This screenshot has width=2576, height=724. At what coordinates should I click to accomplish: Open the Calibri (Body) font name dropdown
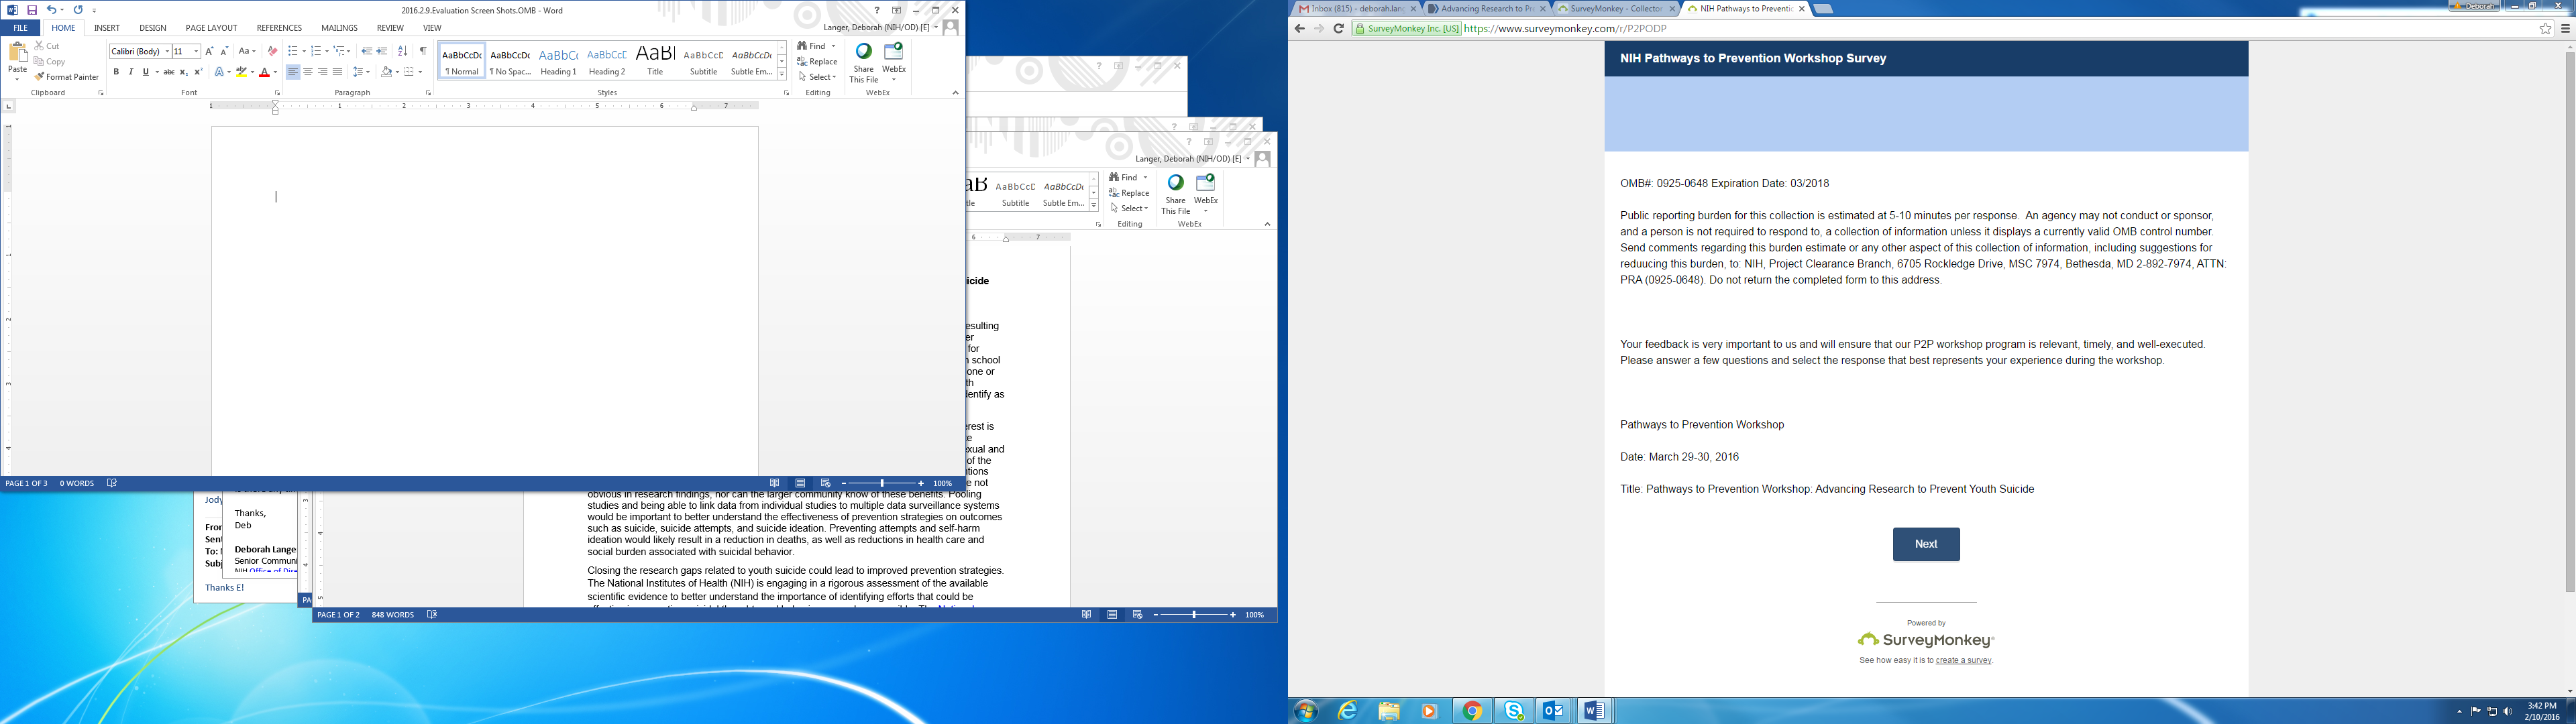166,52
